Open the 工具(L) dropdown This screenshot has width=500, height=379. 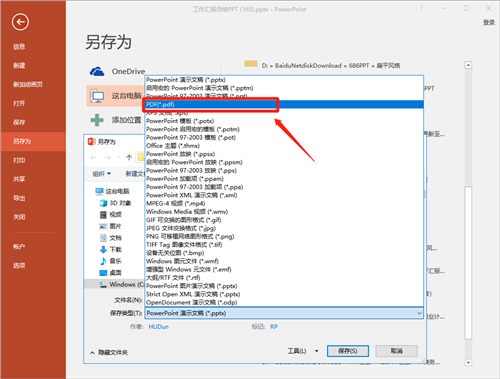point(303,351)
